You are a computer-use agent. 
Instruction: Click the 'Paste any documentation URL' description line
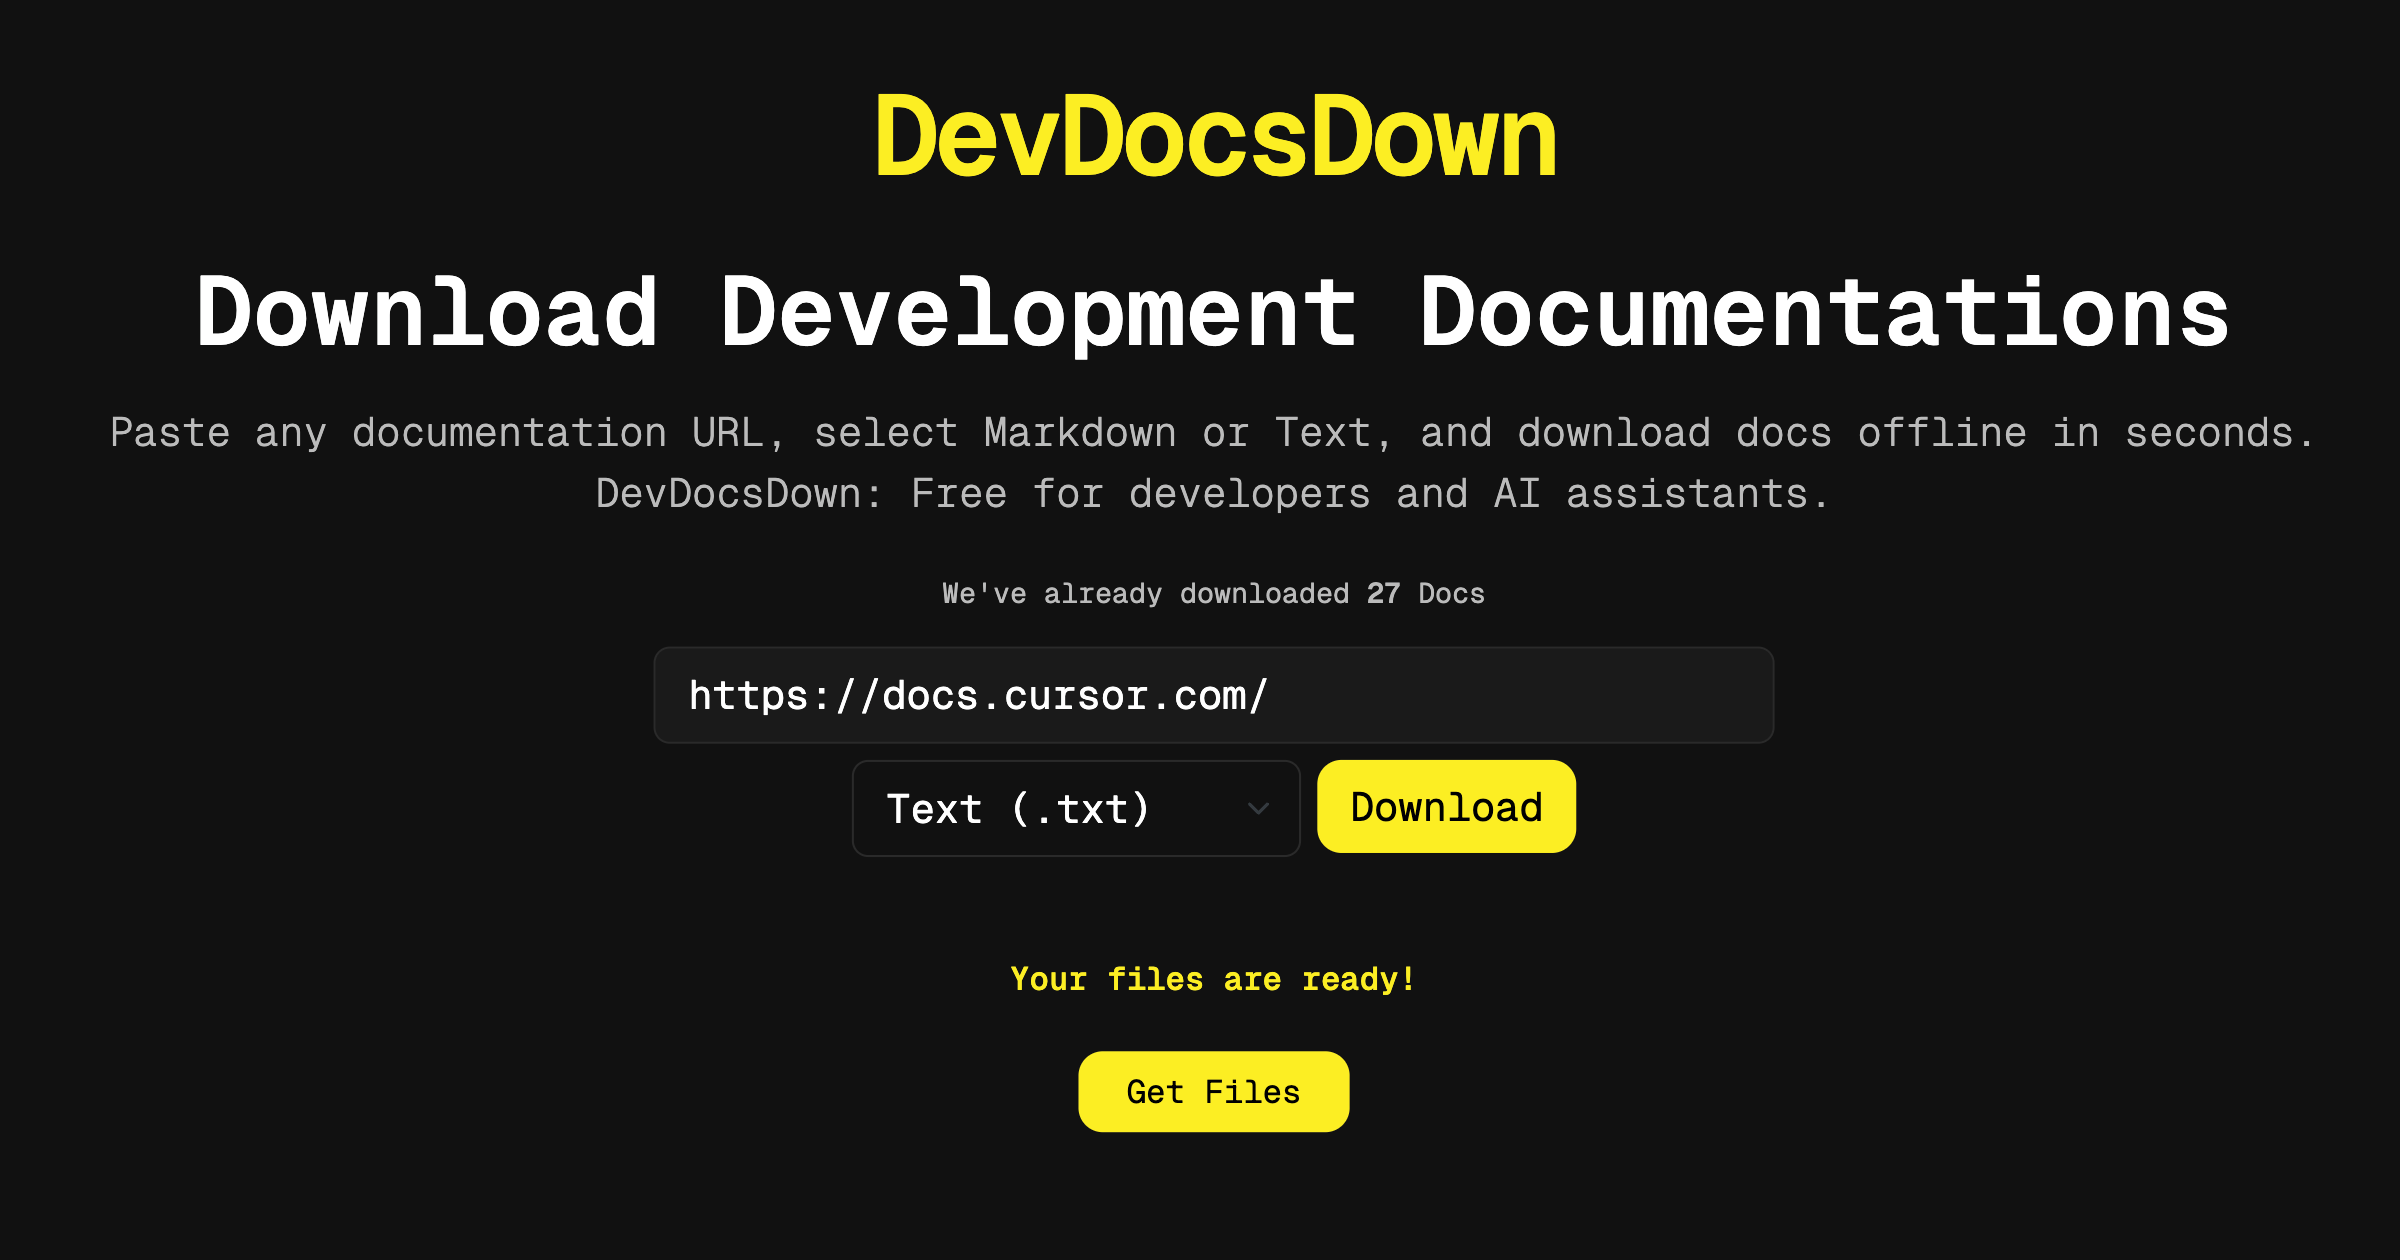pyautogui.click(x=1213, y=433)
